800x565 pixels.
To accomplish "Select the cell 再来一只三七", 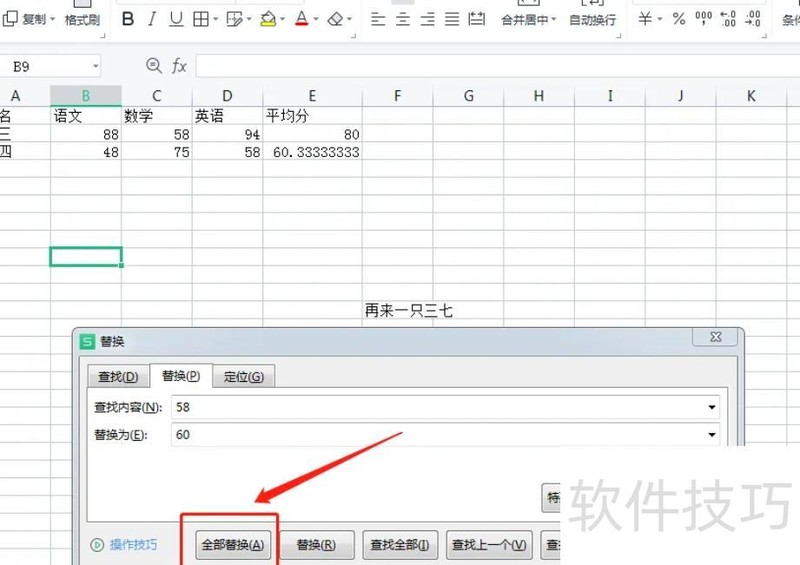I will point(397,310).
